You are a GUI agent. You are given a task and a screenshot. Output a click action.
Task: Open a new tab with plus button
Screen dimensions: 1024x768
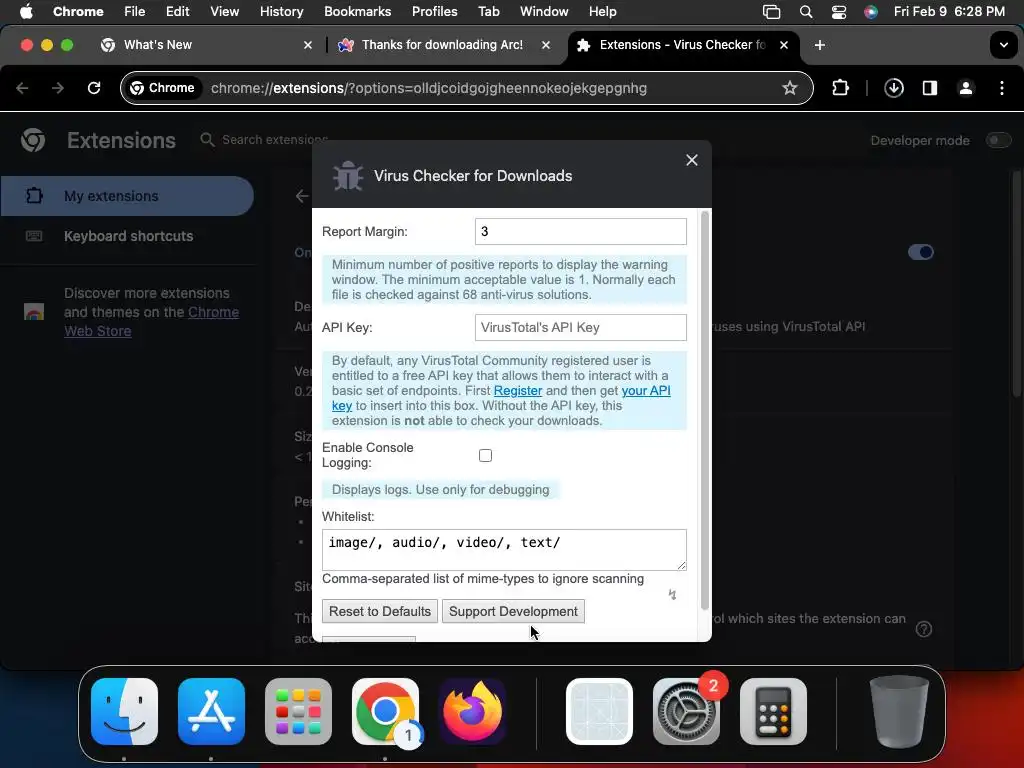coord(820,45)
